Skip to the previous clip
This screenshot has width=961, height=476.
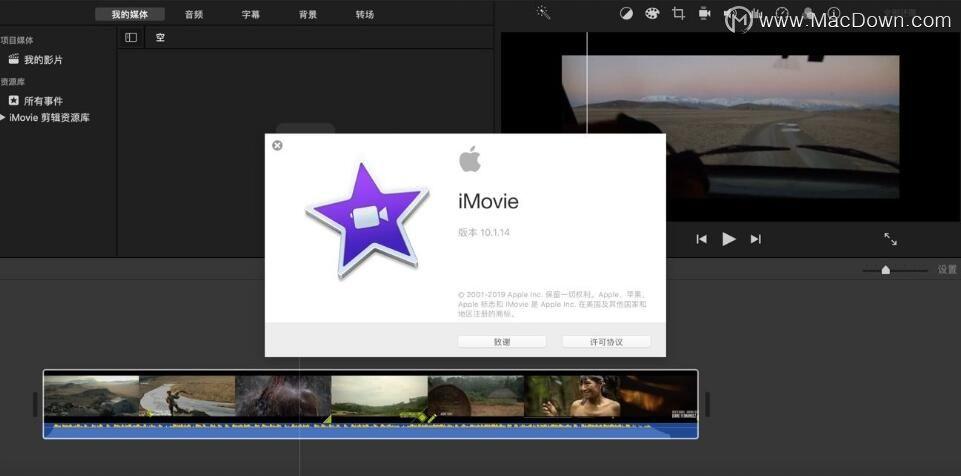coord(702,239)
